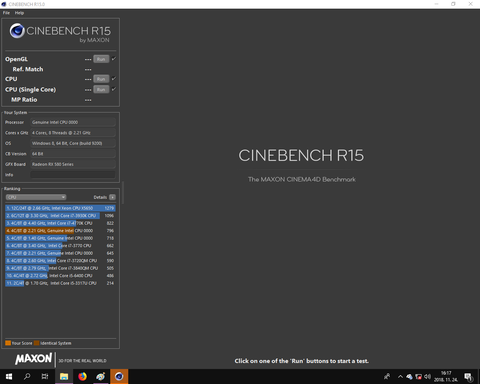The width and height of the screenshot is (480, 384).
Task: Run the CPU multi-core benchmark
Action: (x=101, y=79)
